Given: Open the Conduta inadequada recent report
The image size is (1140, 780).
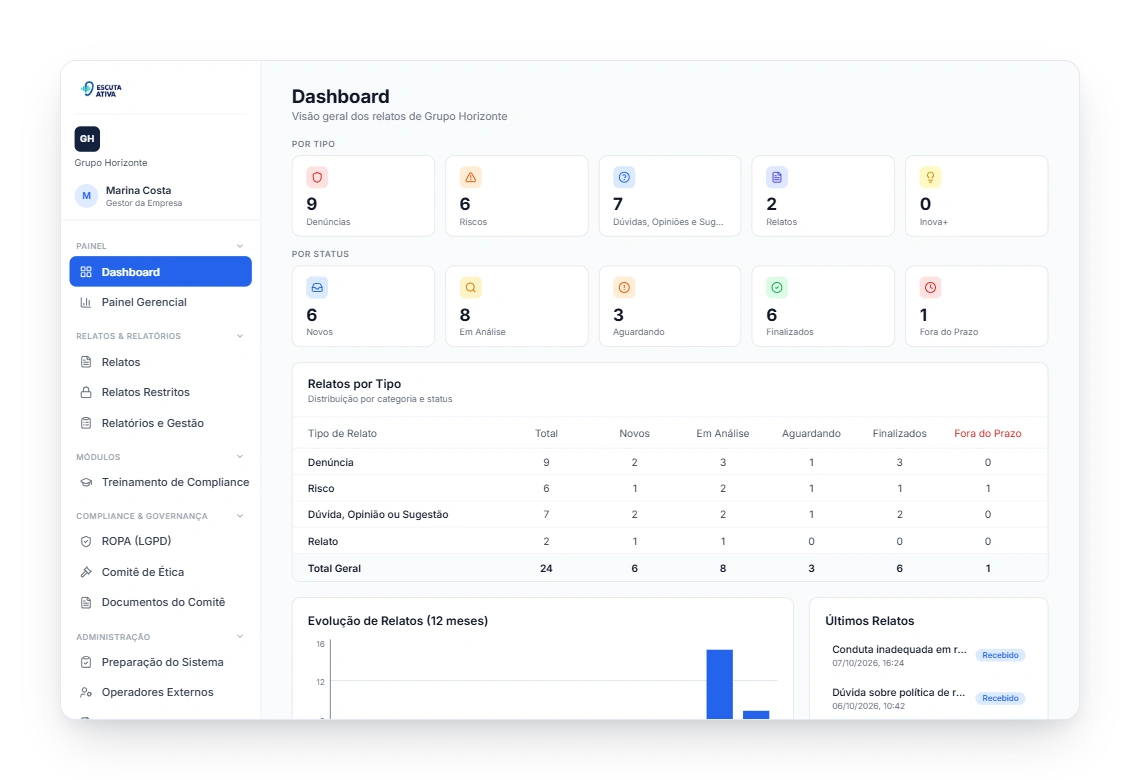Looking at the screenshot, I should click(x=928, y=656).
